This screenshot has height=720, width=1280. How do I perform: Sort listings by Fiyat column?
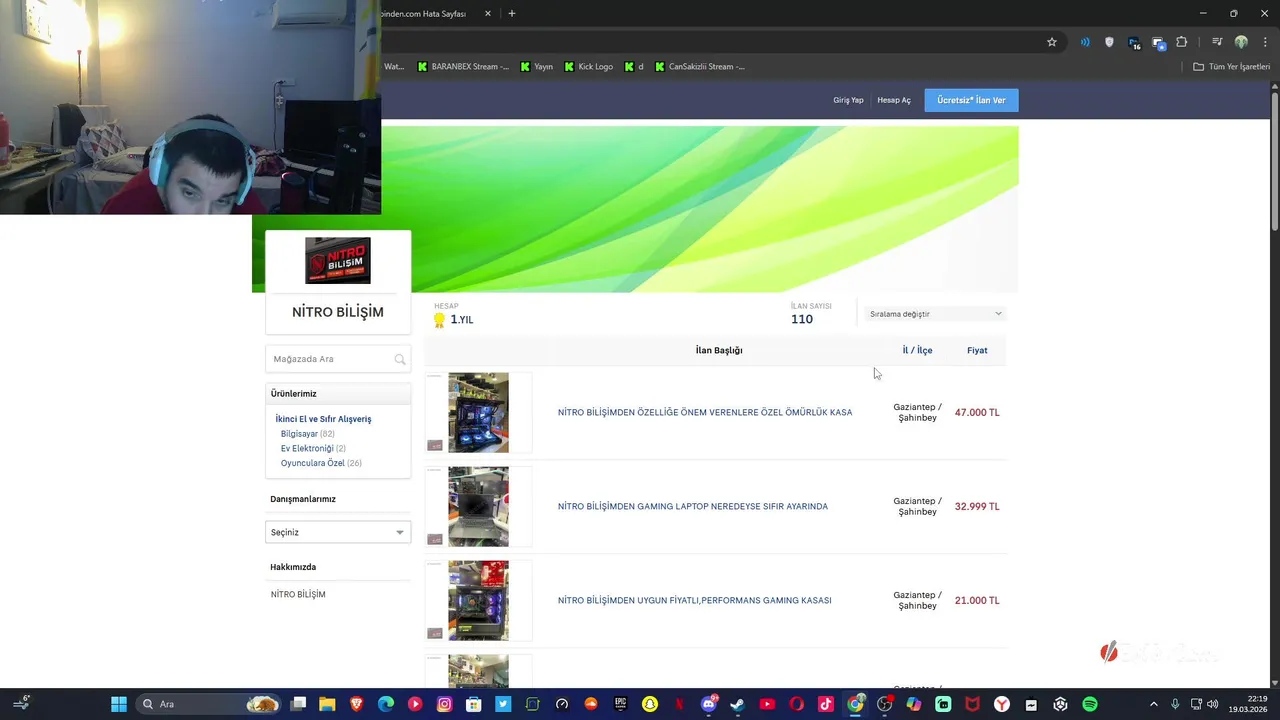(977, 350)
